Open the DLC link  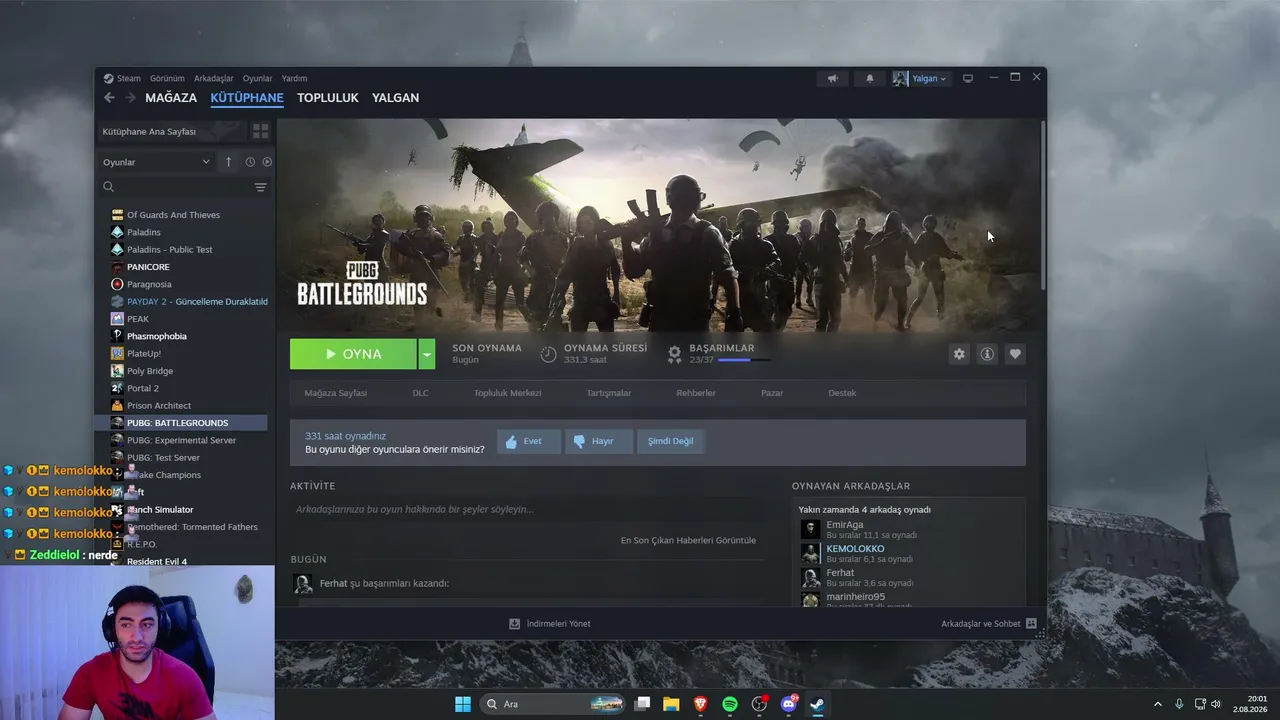click(x=420, y=393)
